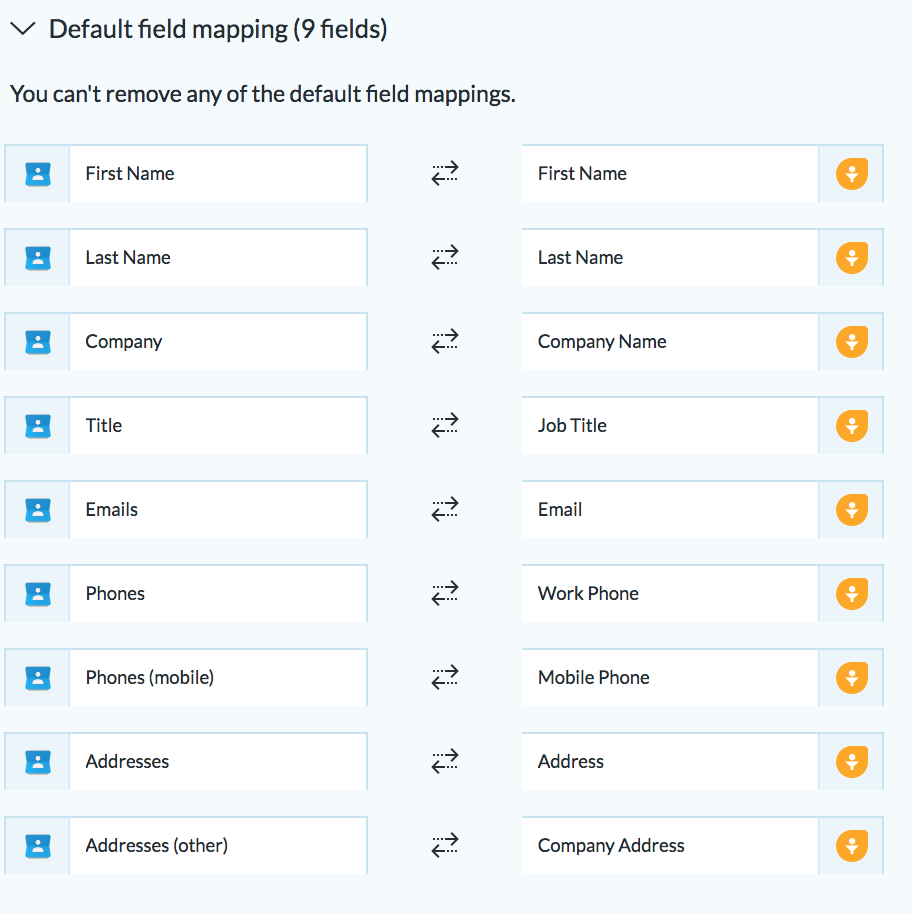
Task: Click the sync arrows in the Phones (mobile) row
Action: (x=445, y=677)
